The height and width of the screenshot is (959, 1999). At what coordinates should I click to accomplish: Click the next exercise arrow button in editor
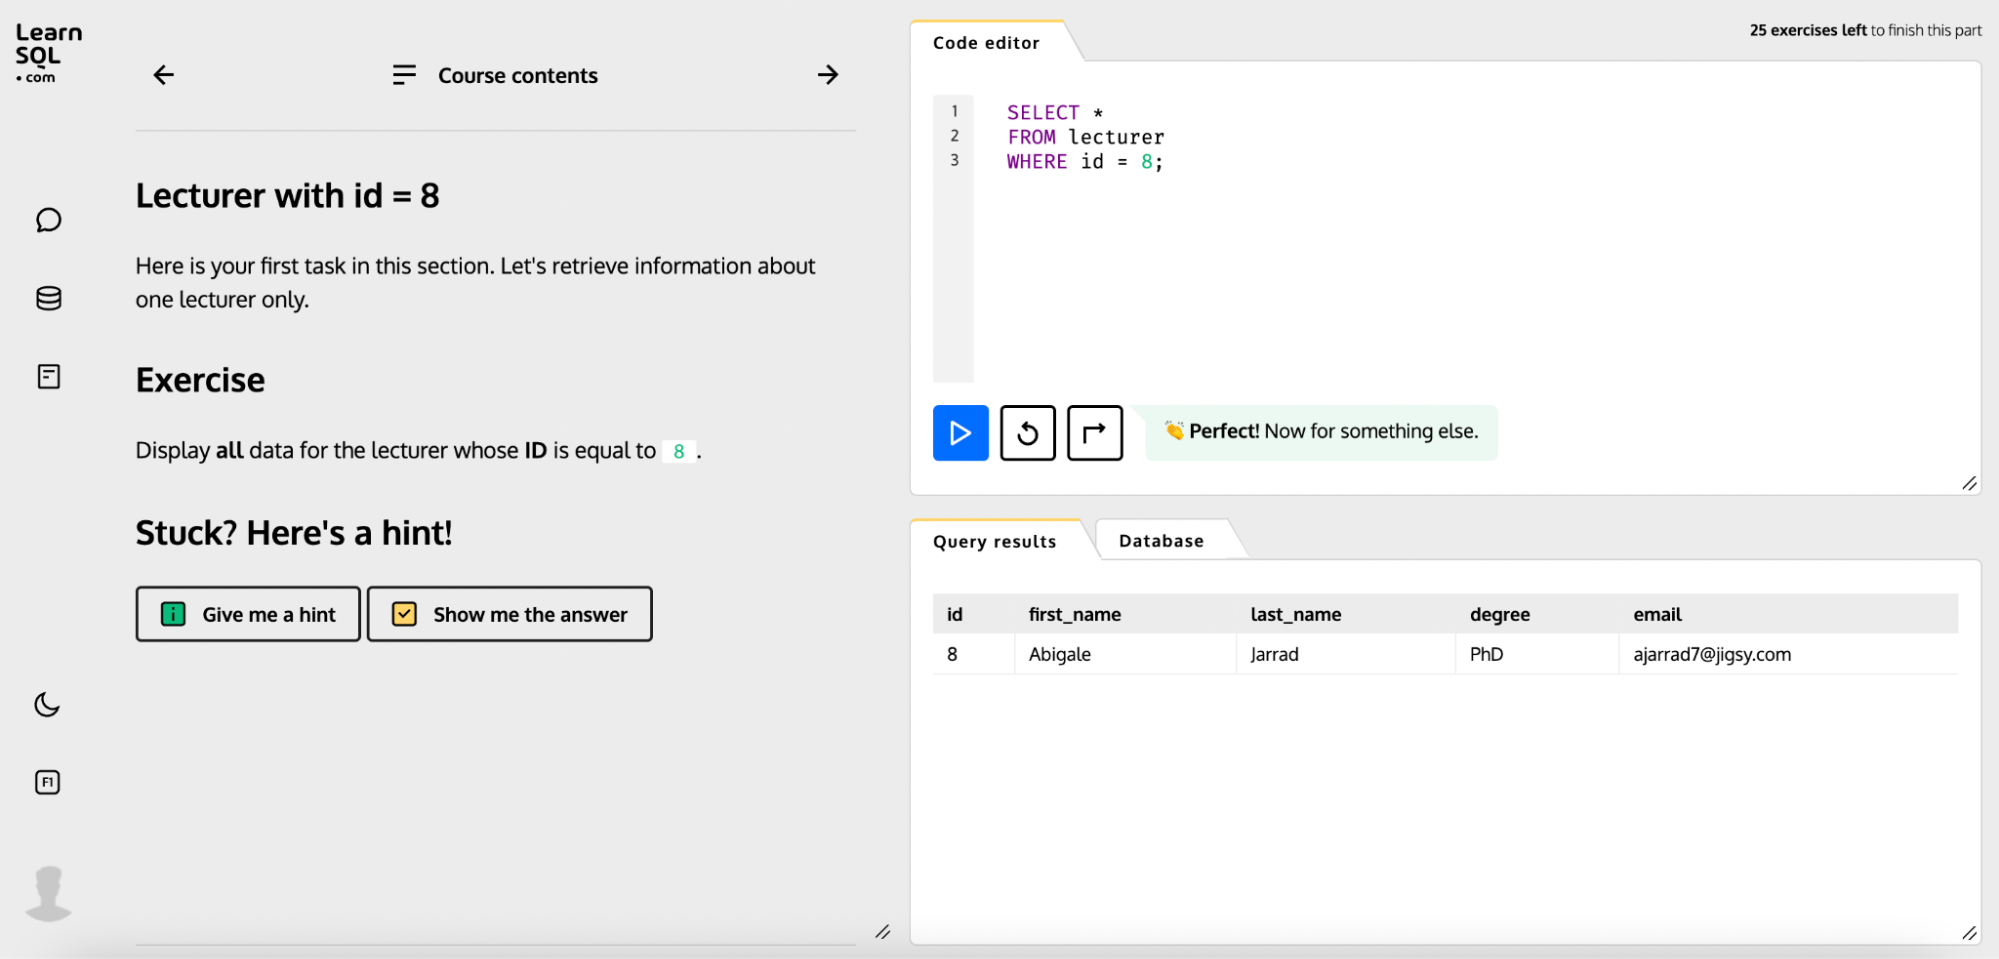click(1094, 433)
